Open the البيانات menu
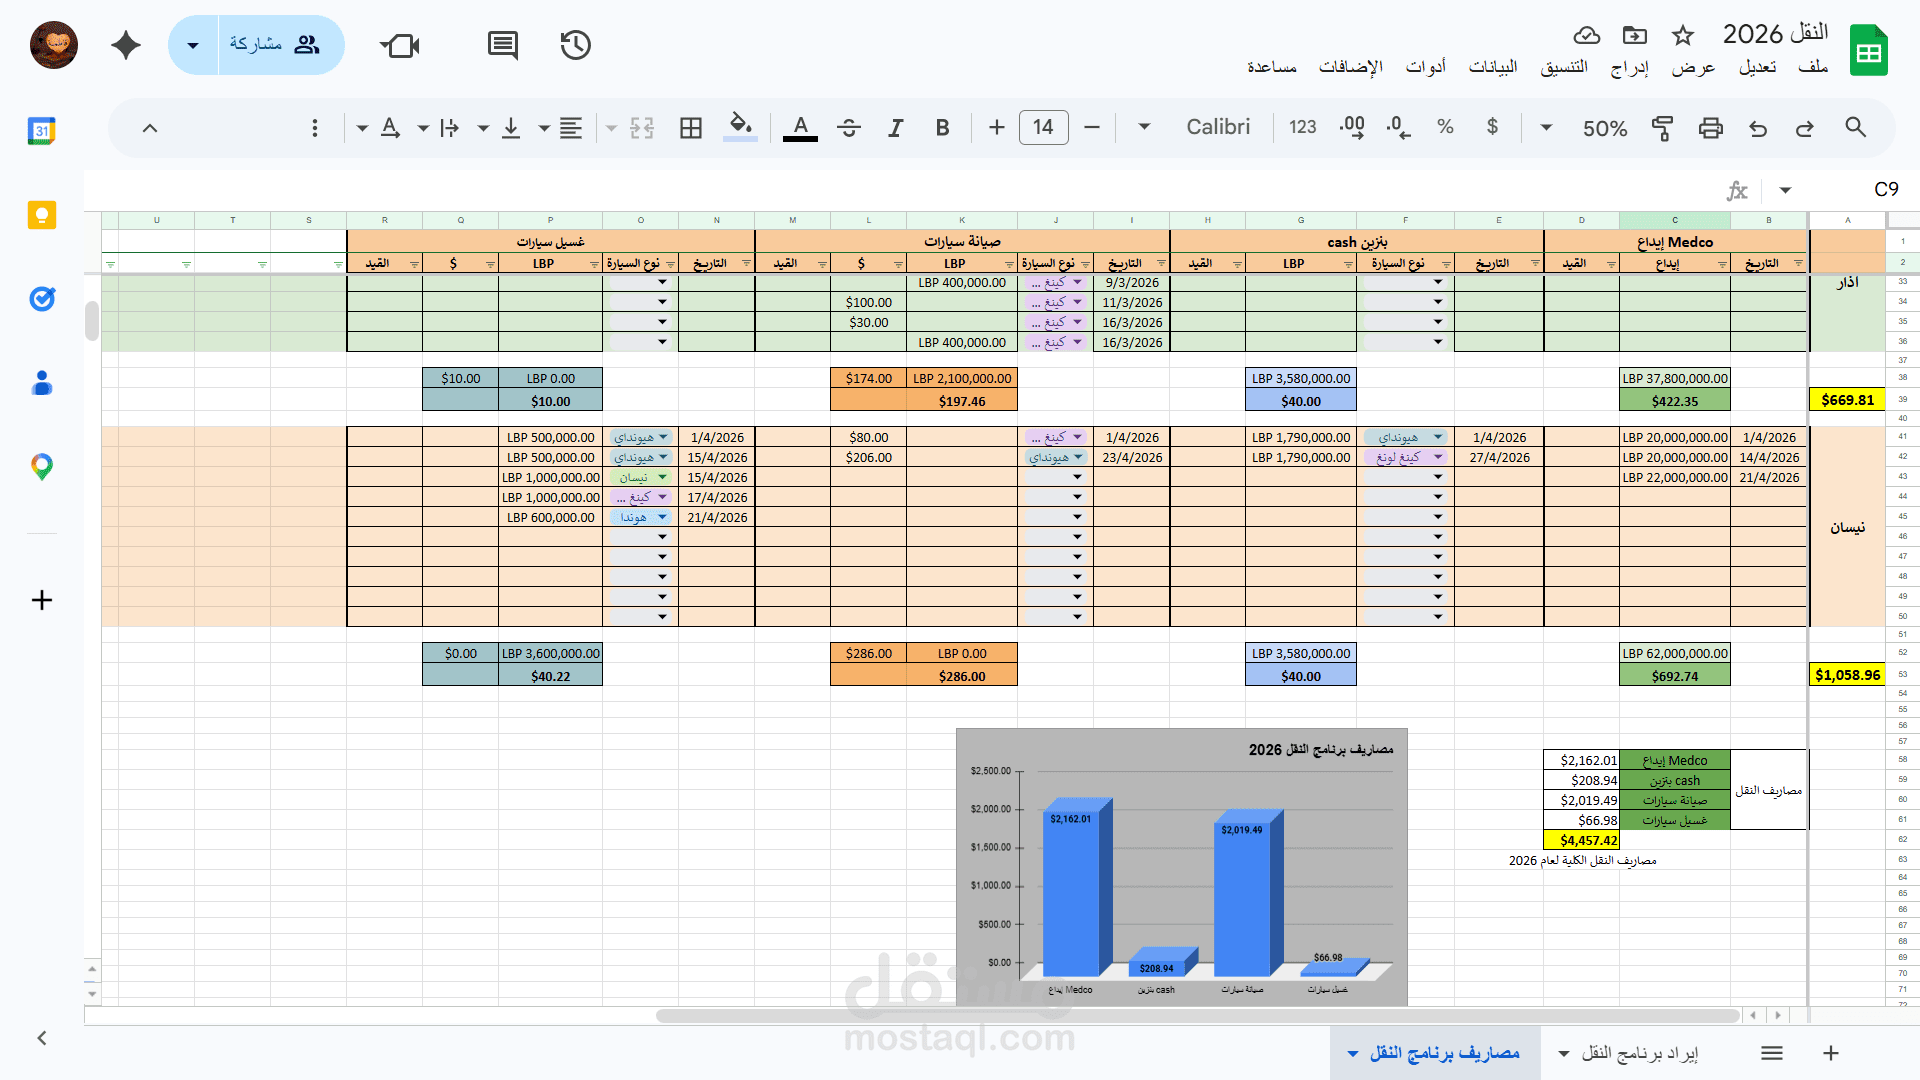This screenshot has height=1080, width=1920. pos(1493,67)
